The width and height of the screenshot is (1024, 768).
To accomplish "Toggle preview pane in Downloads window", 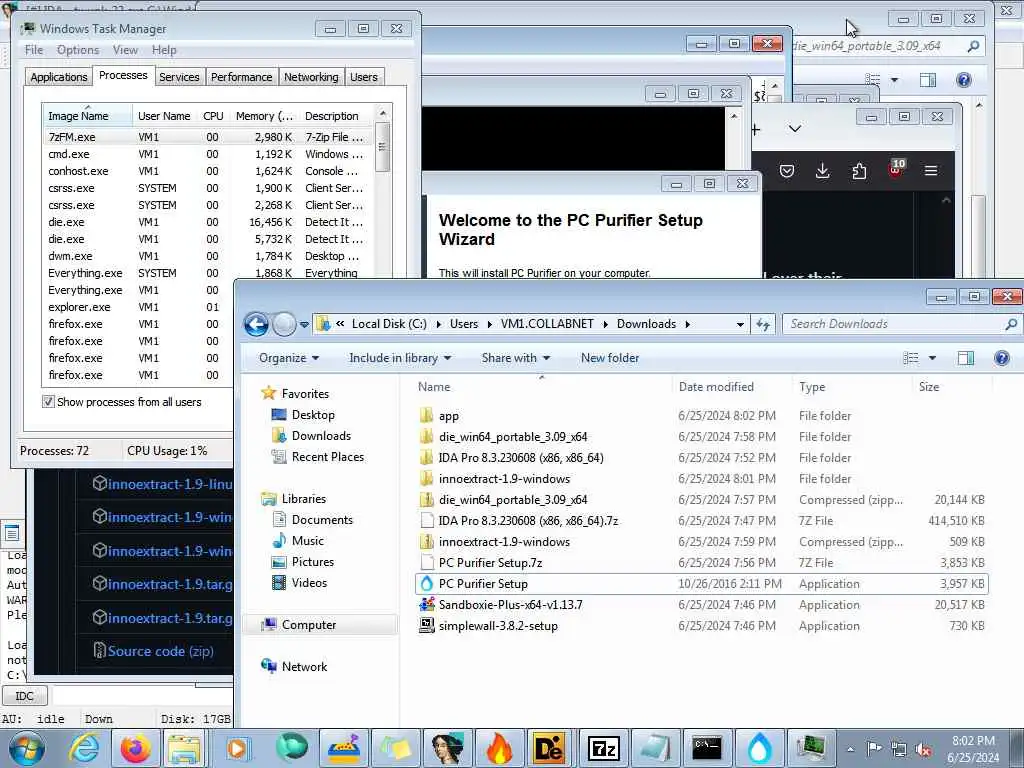I will click(x=965, y=358).
